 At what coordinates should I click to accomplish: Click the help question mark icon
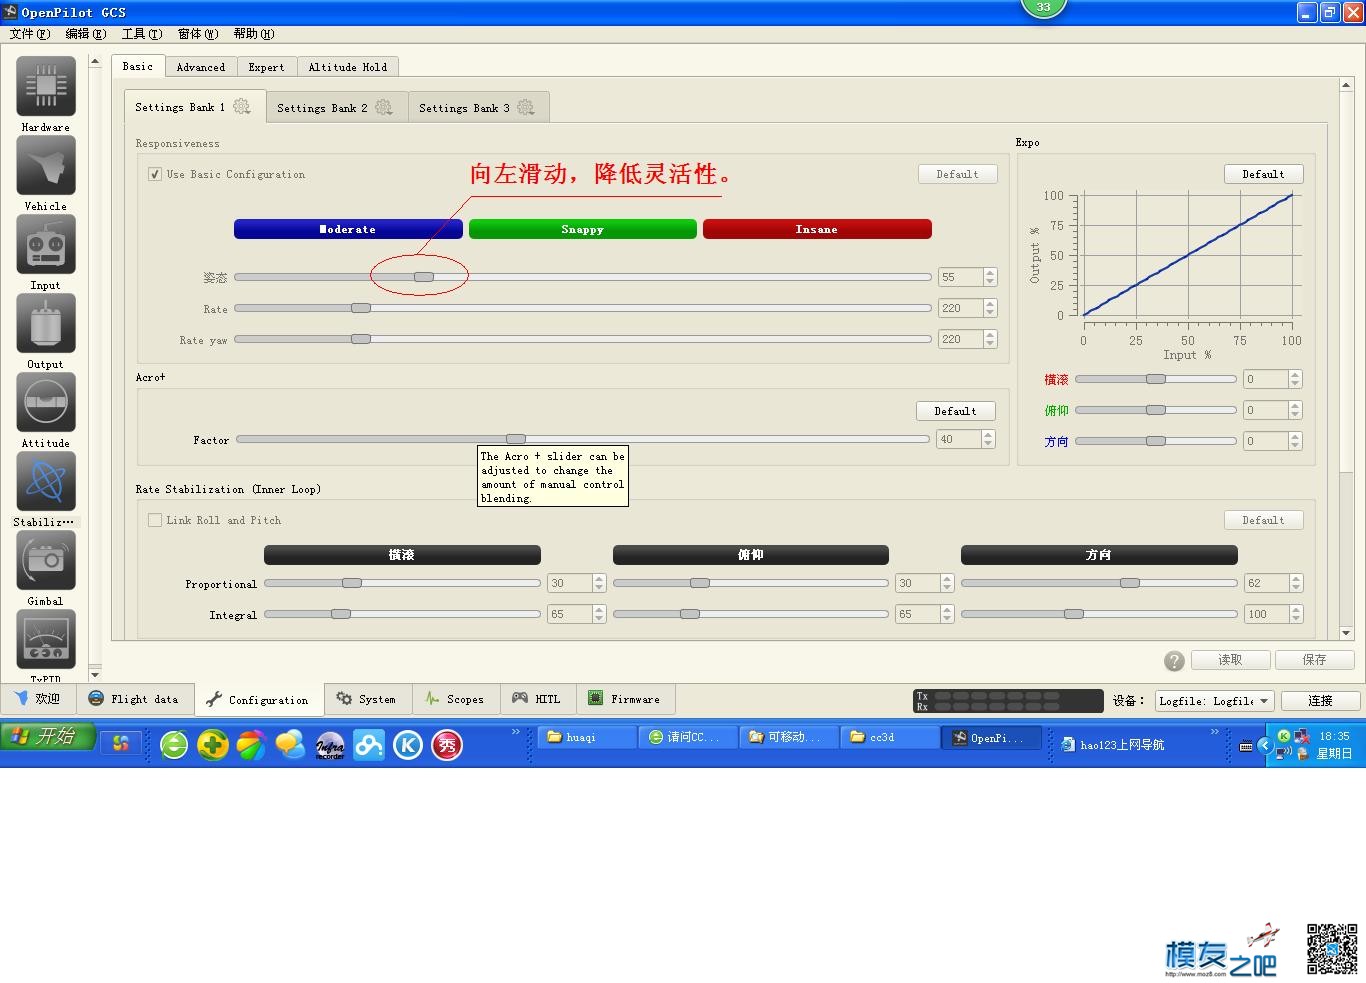(x=1174, y=661)
